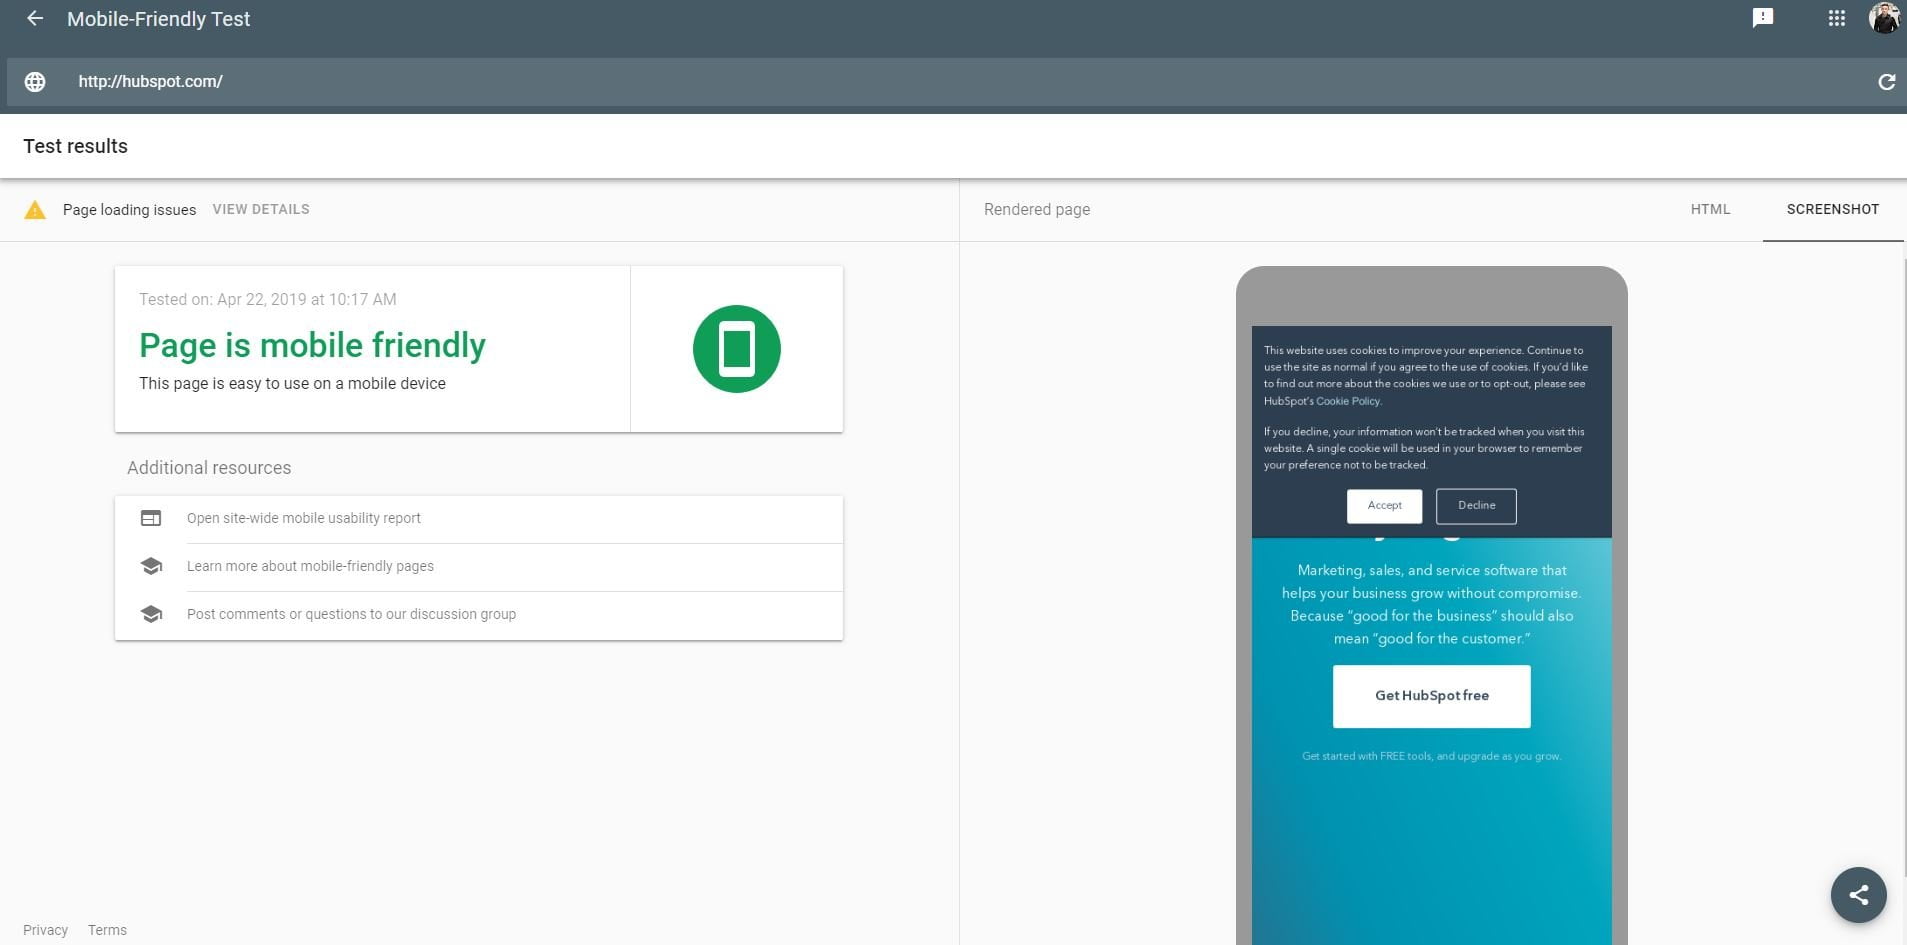This screenshot has width=1907, height=945.
Task: Open the Google apps grid icon
Action: 1837,19
